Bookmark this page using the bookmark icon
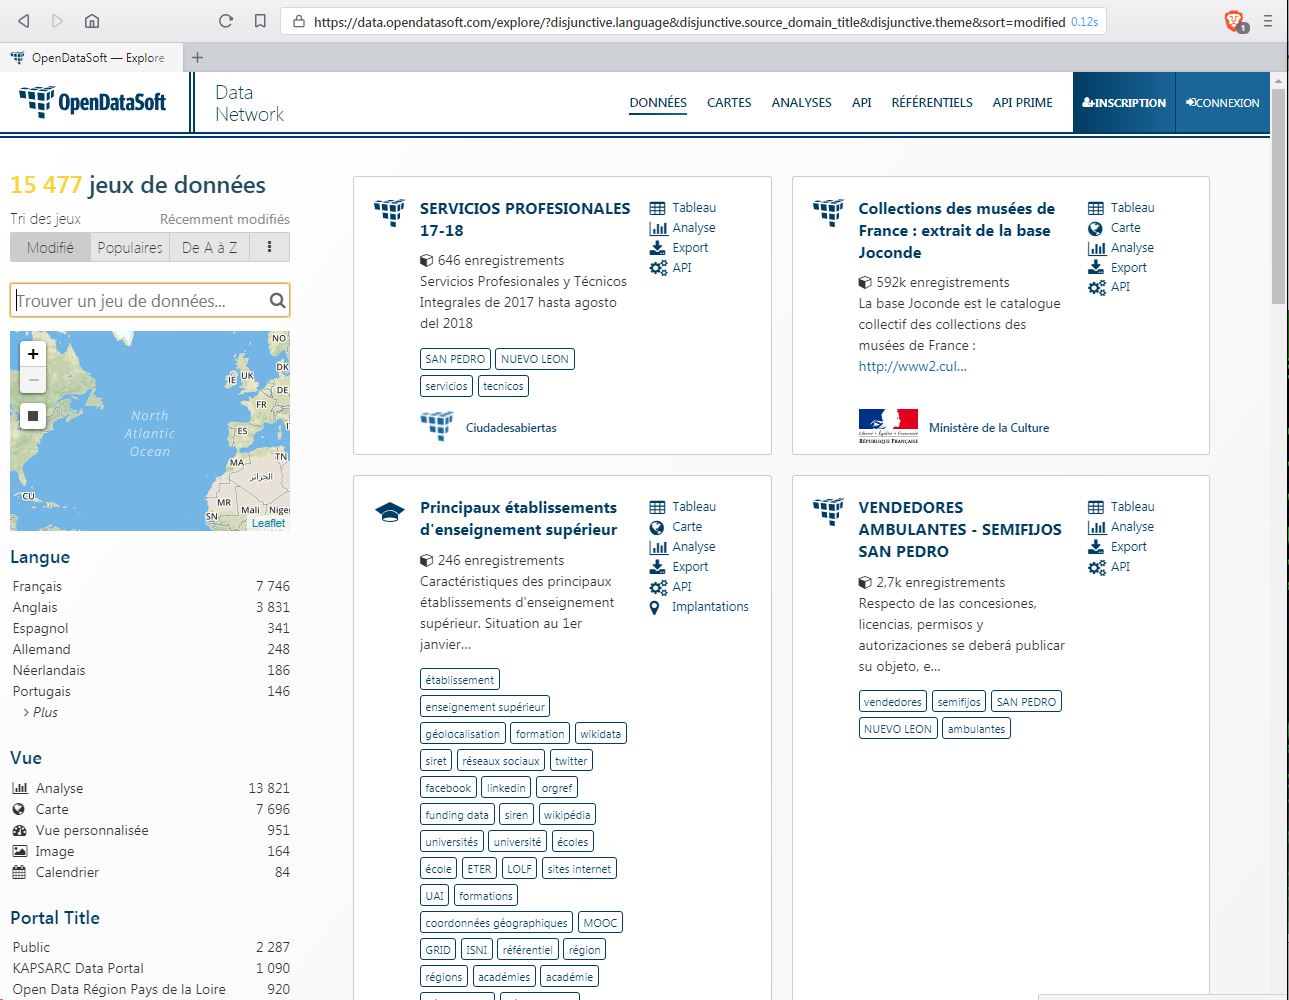The image size is (1289, 1000). (x=260, y=21)
